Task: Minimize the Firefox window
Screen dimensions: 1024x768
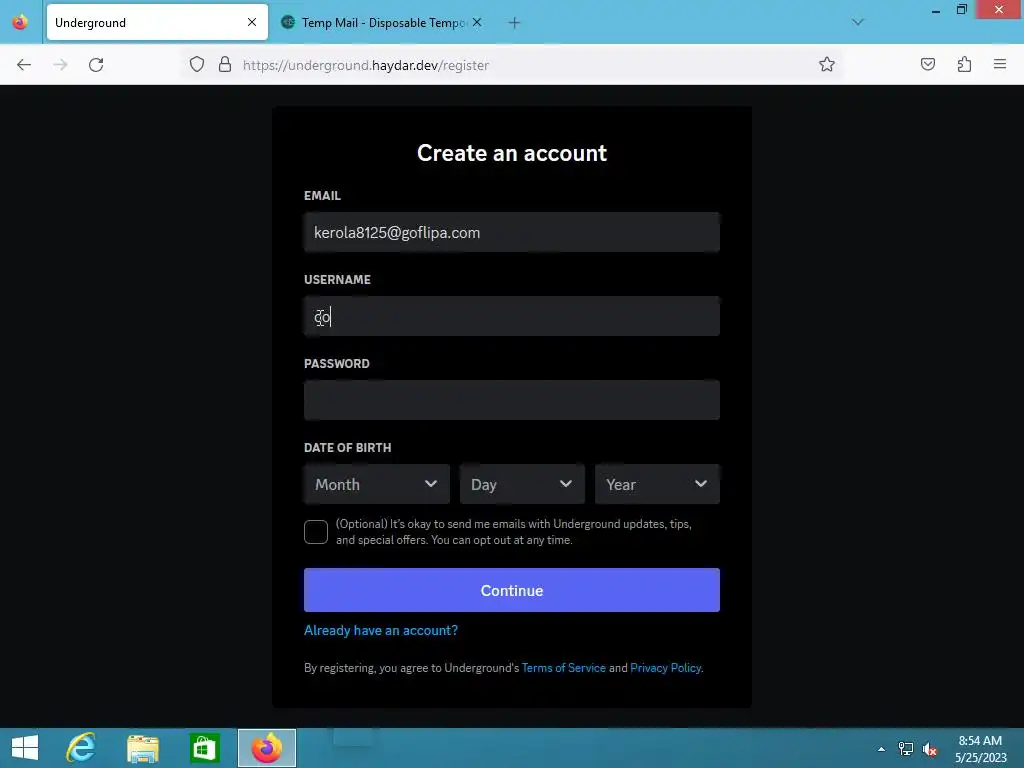Action: 936,10
